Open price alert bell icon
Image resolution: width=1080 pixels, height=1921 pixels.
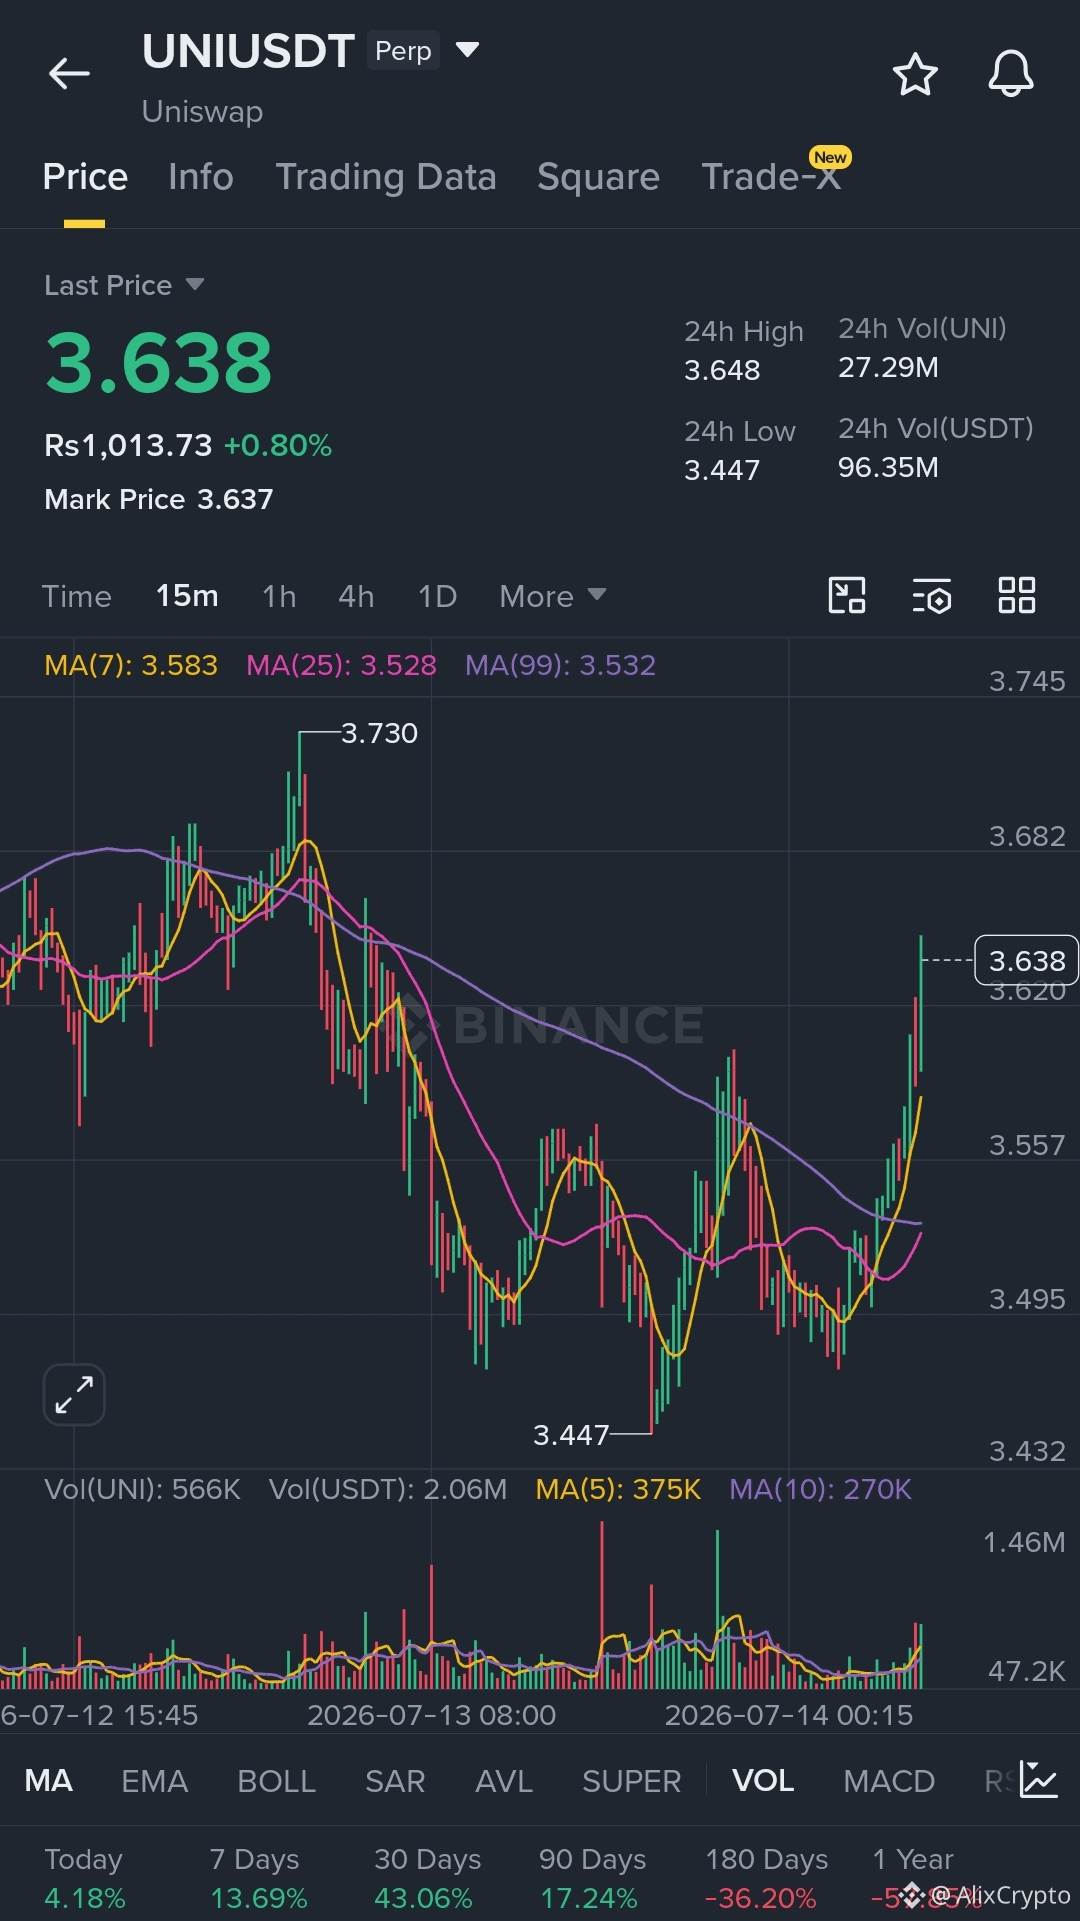1010,74
